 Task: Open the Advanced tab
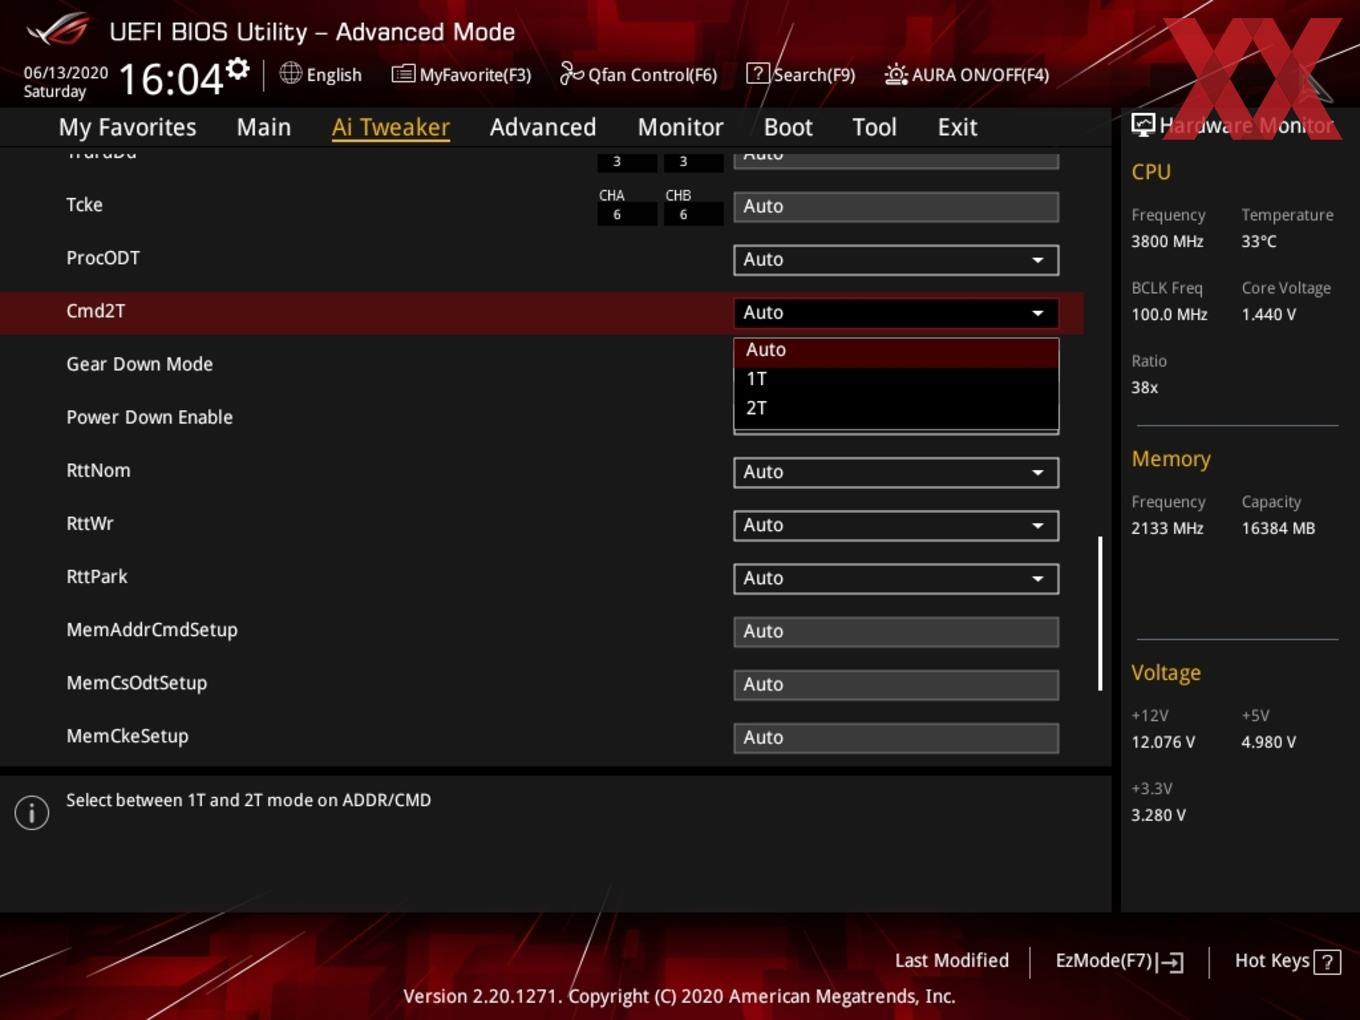(x=543, y=127)
